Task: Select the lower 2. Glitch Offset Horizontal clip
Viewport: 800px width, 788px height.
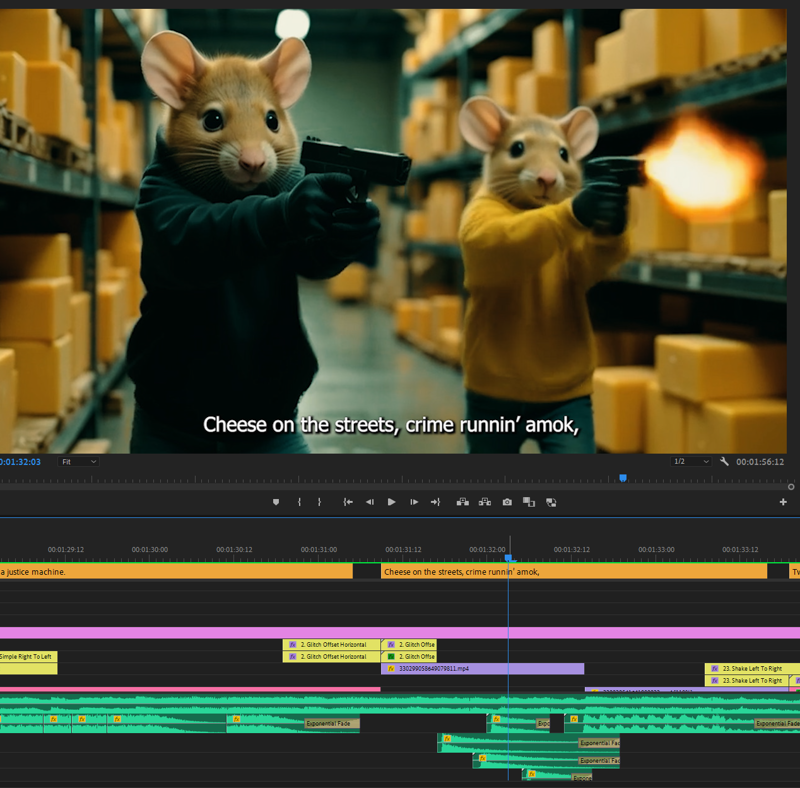Action: click(x=332, y=656)
